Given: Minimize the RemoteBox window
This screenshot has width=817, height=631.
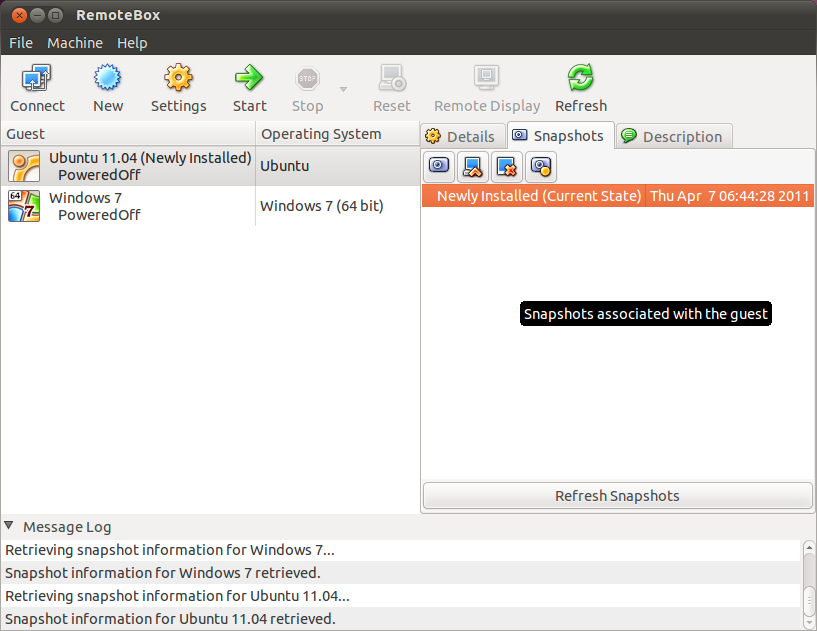Looking at the screenshot, I should click(37, 15).
